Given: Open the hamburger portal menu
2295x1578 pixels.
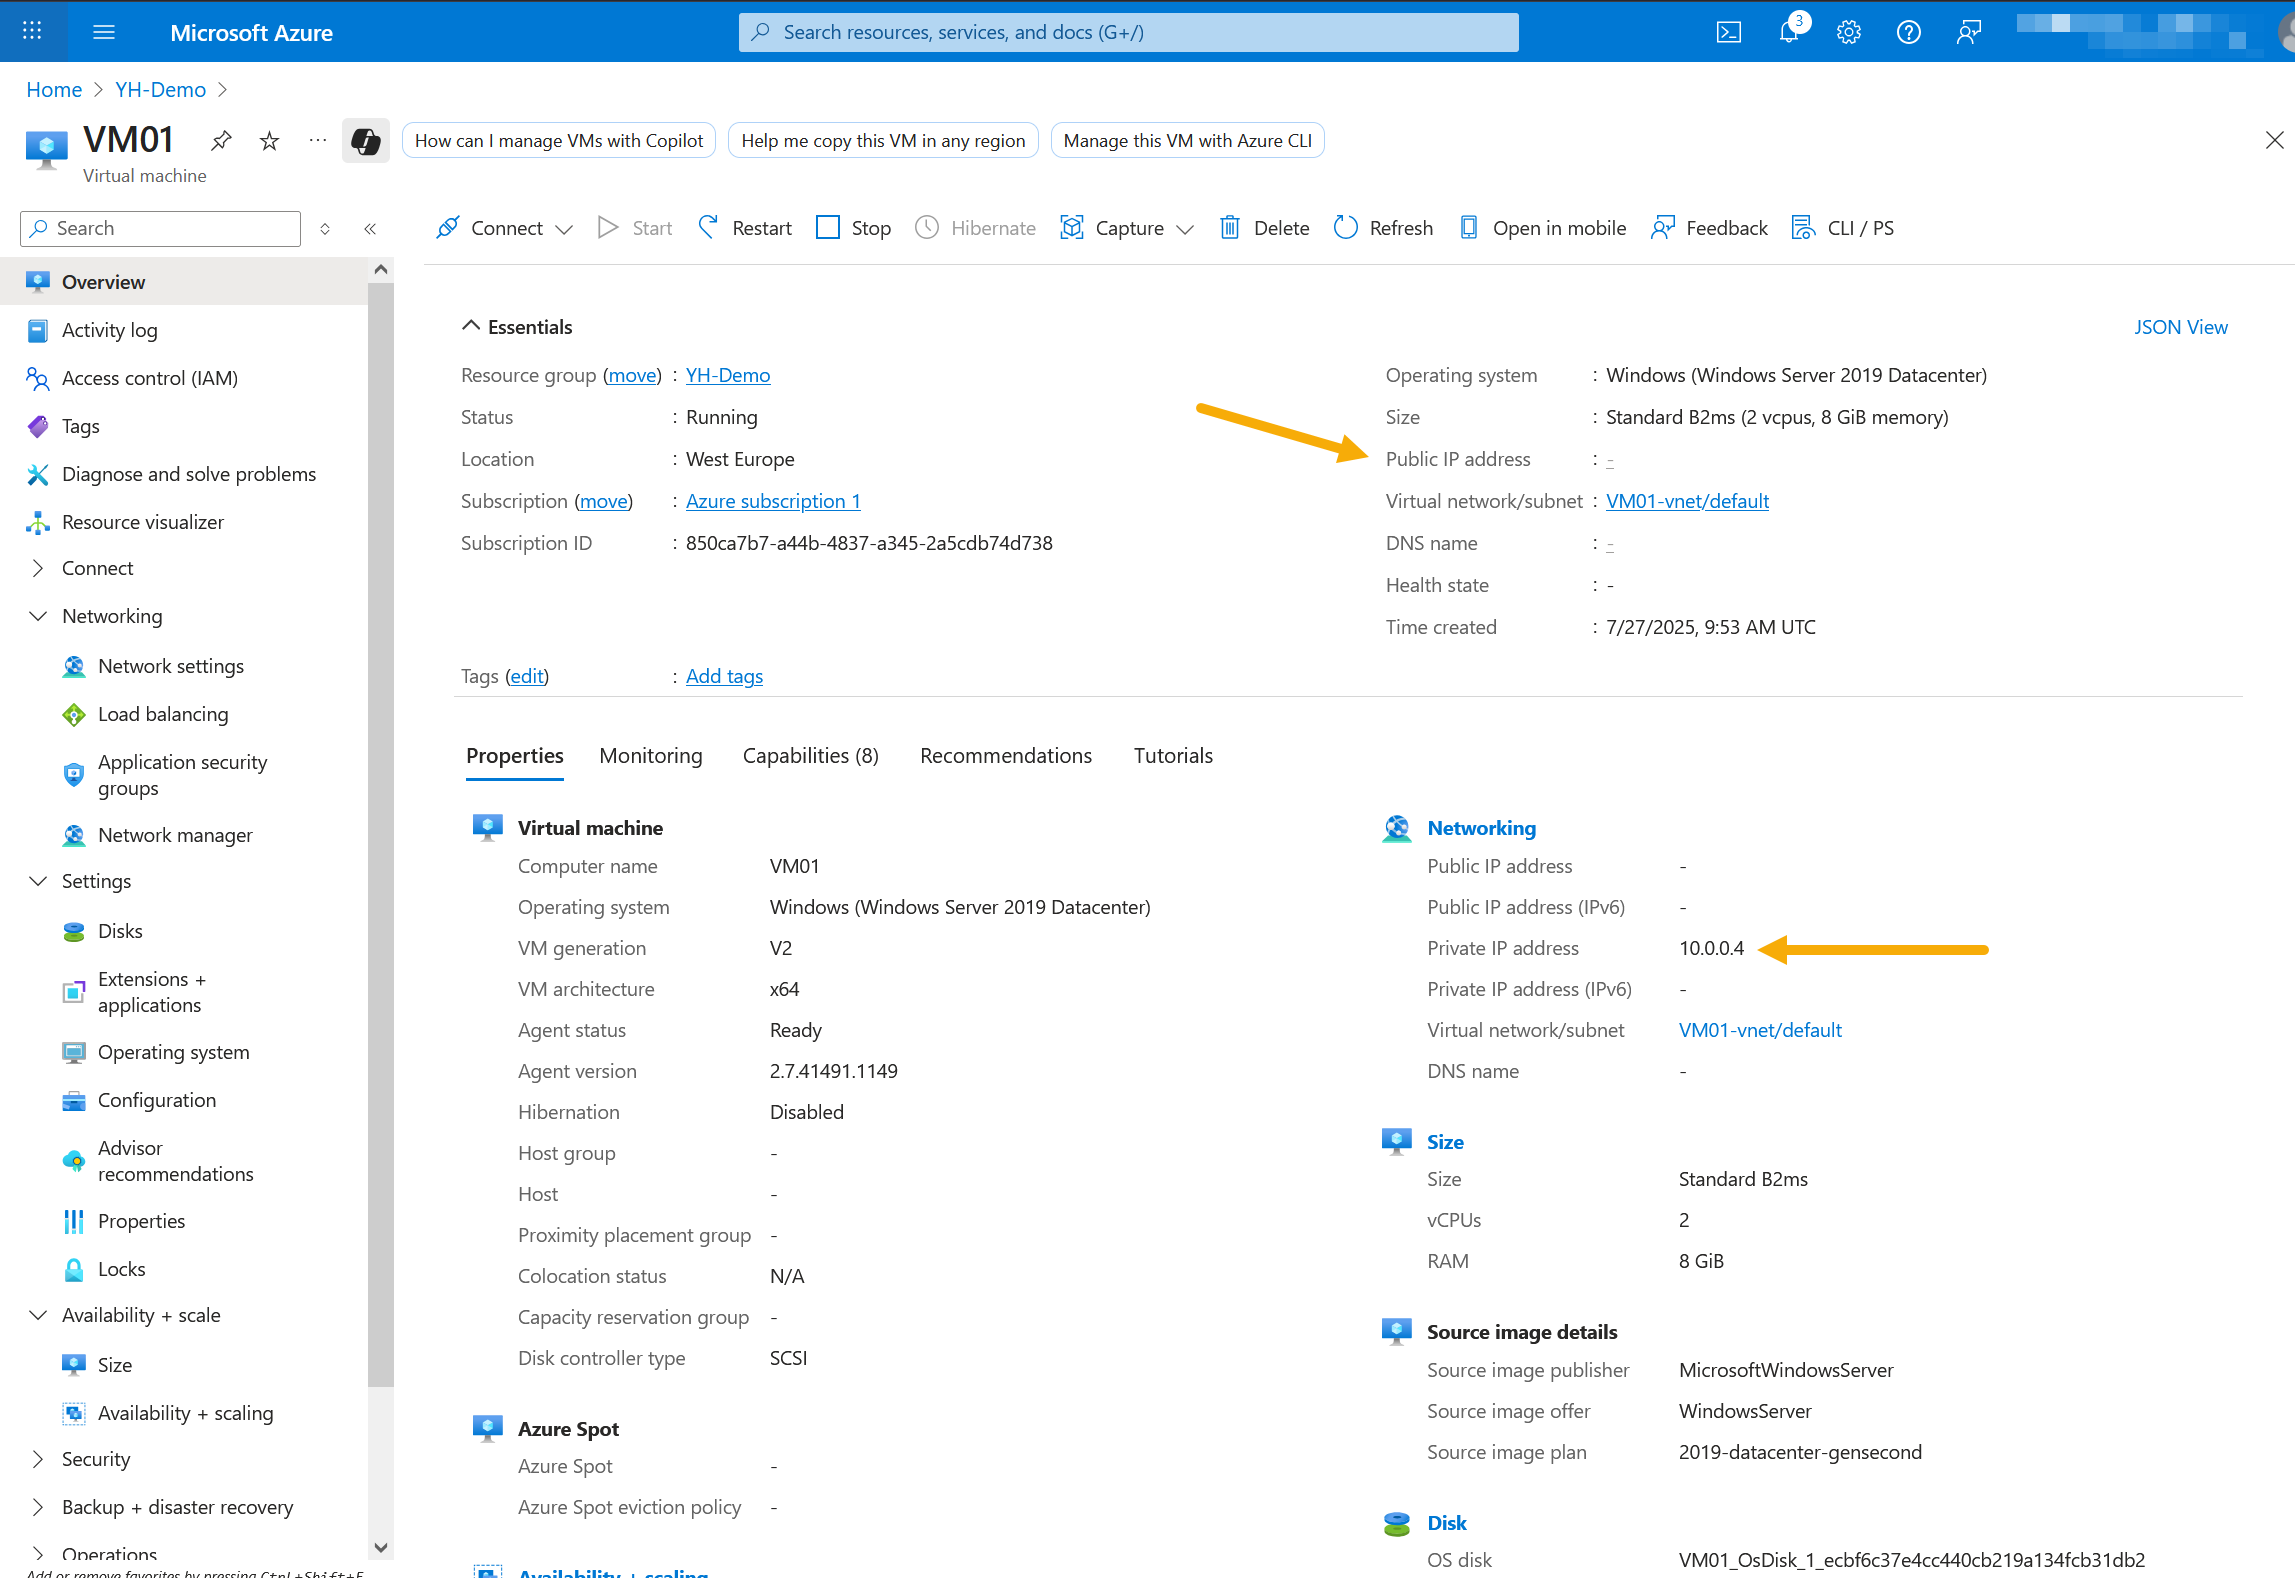Looking at the screenshot, I should click(x=104, y=32).
